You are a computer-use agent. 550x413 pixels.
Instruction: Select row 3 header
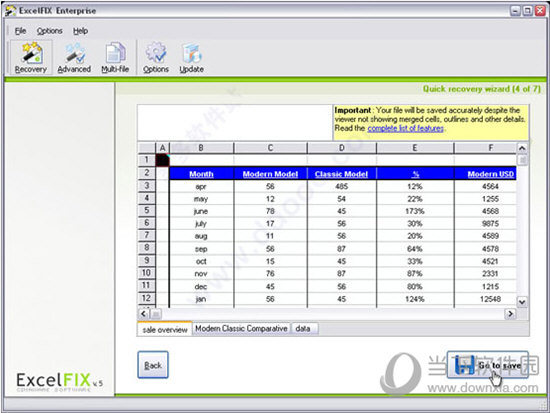(x=147, y=186)
